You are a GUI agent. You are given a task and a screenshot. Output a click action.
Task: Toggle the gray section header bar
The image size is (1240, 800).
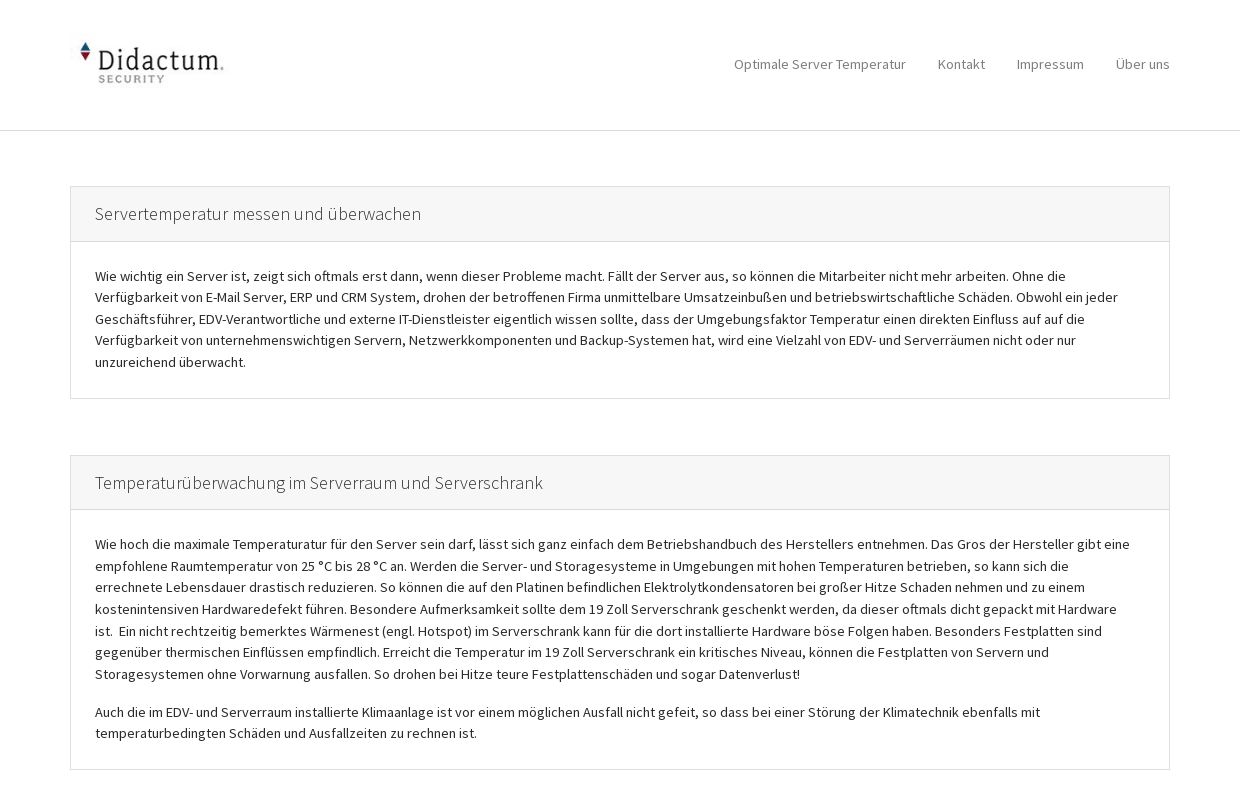(x=619, y=214)
